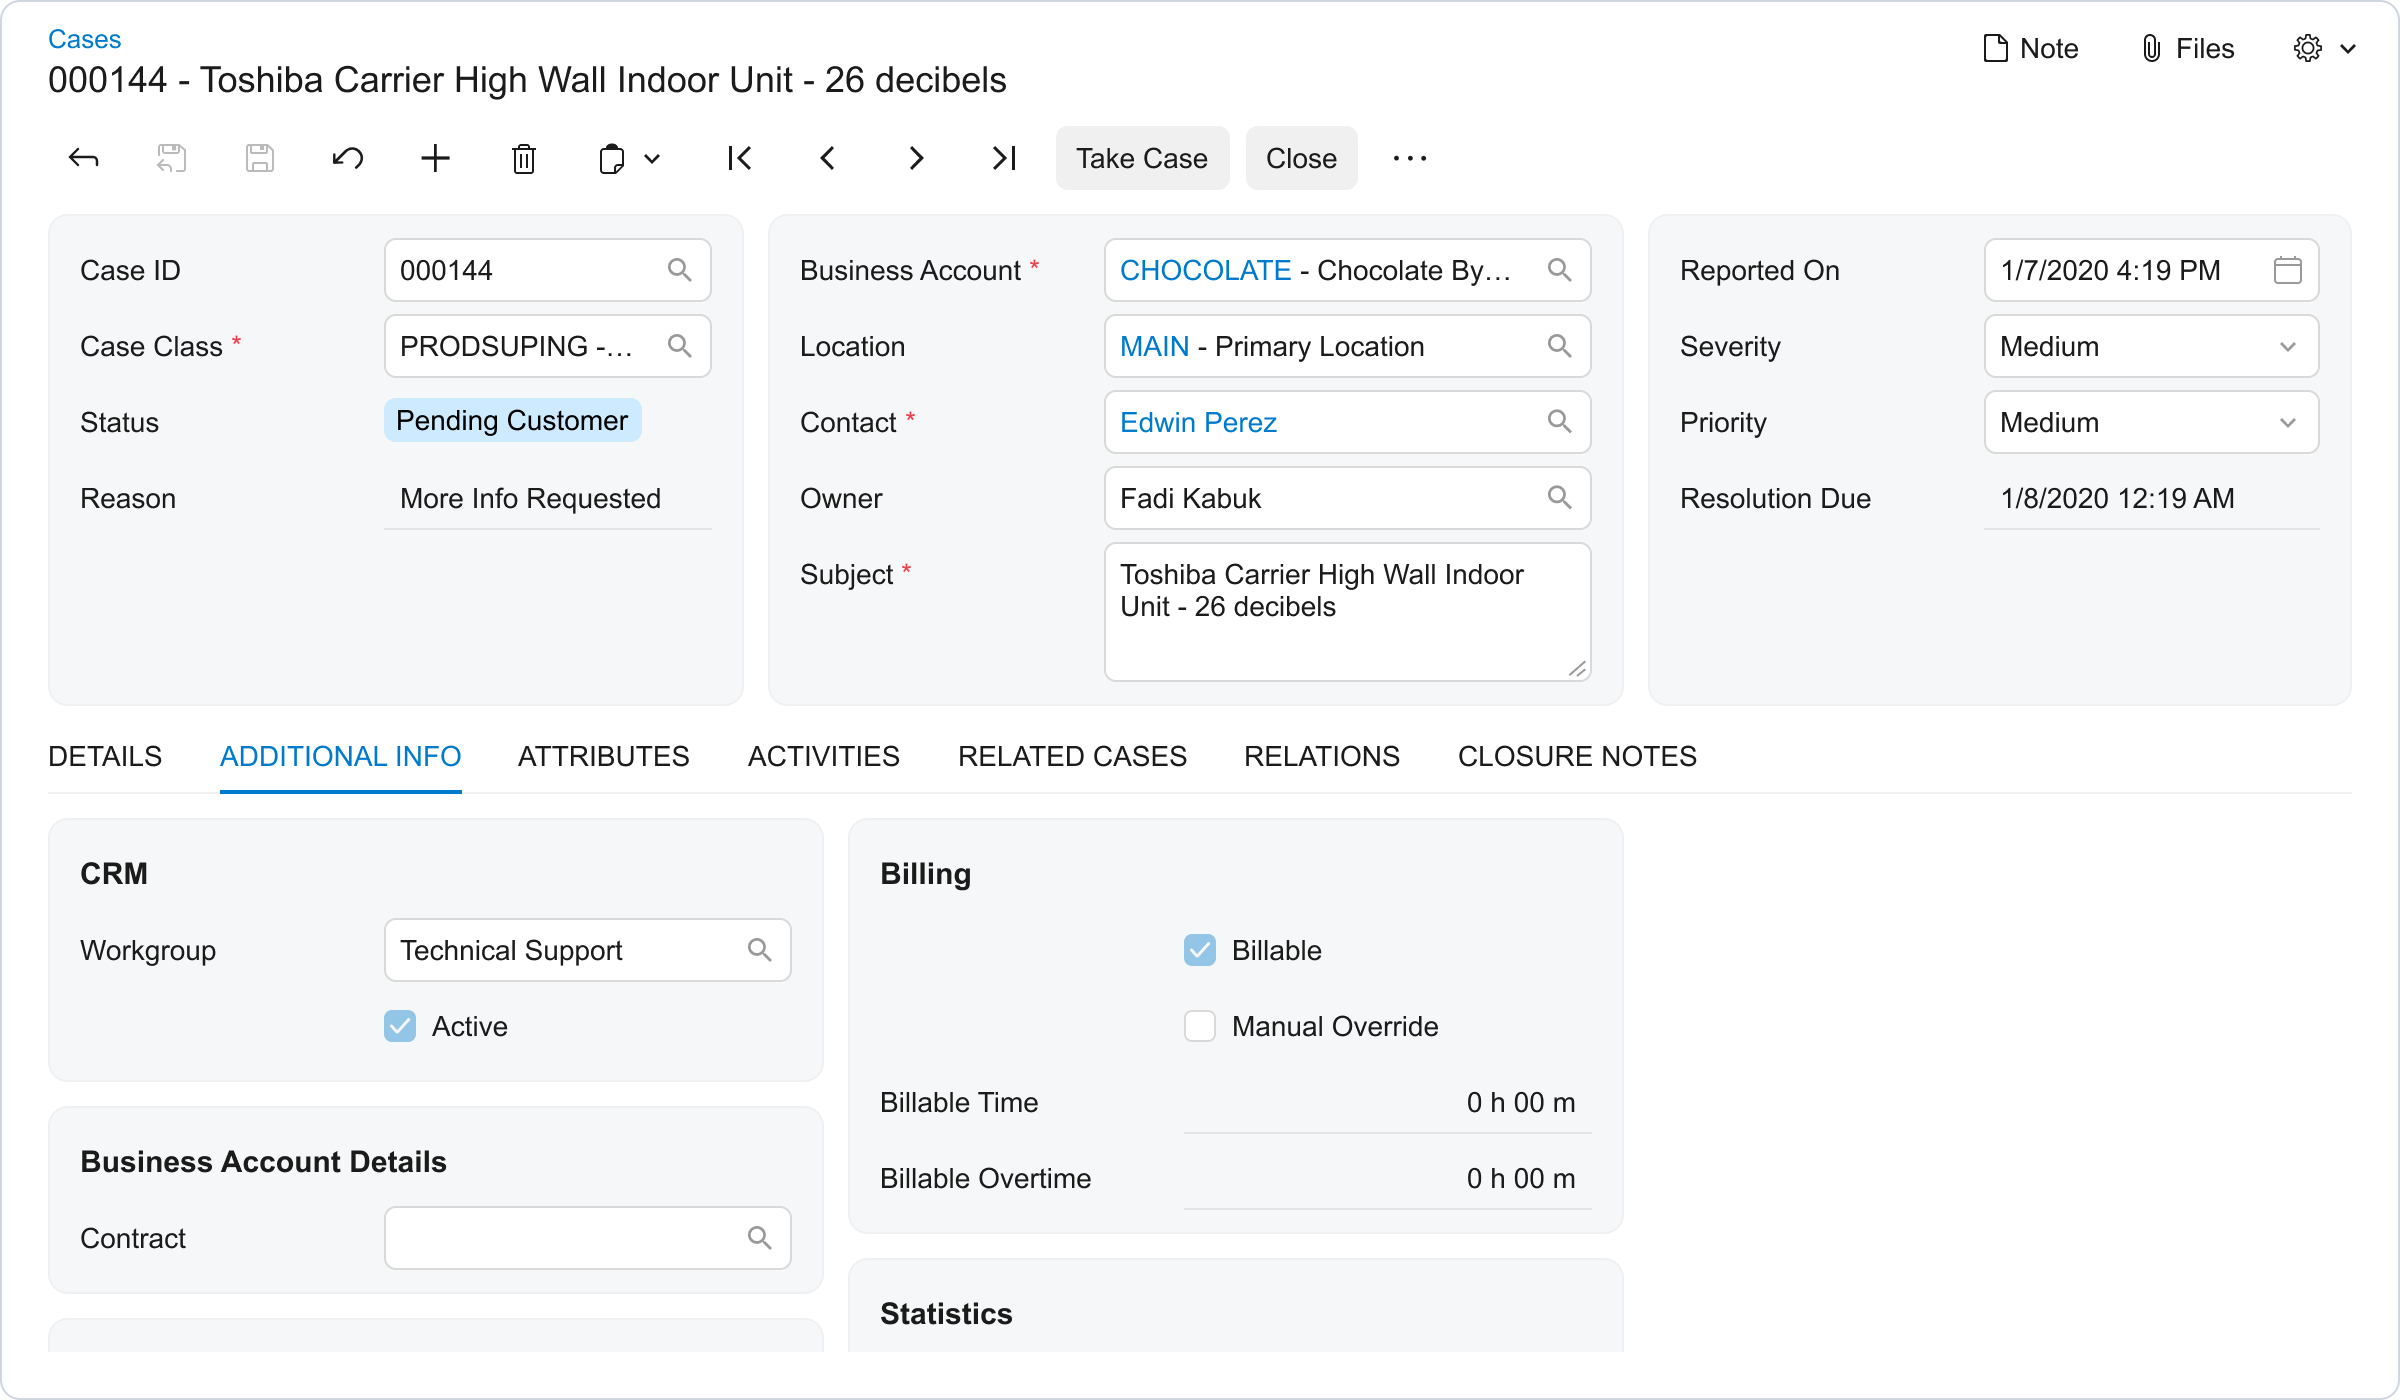Open the Closure Notes tab
This screenshot has height=1400, width=2400.
pyautogui.click(x=1577, y=756)
